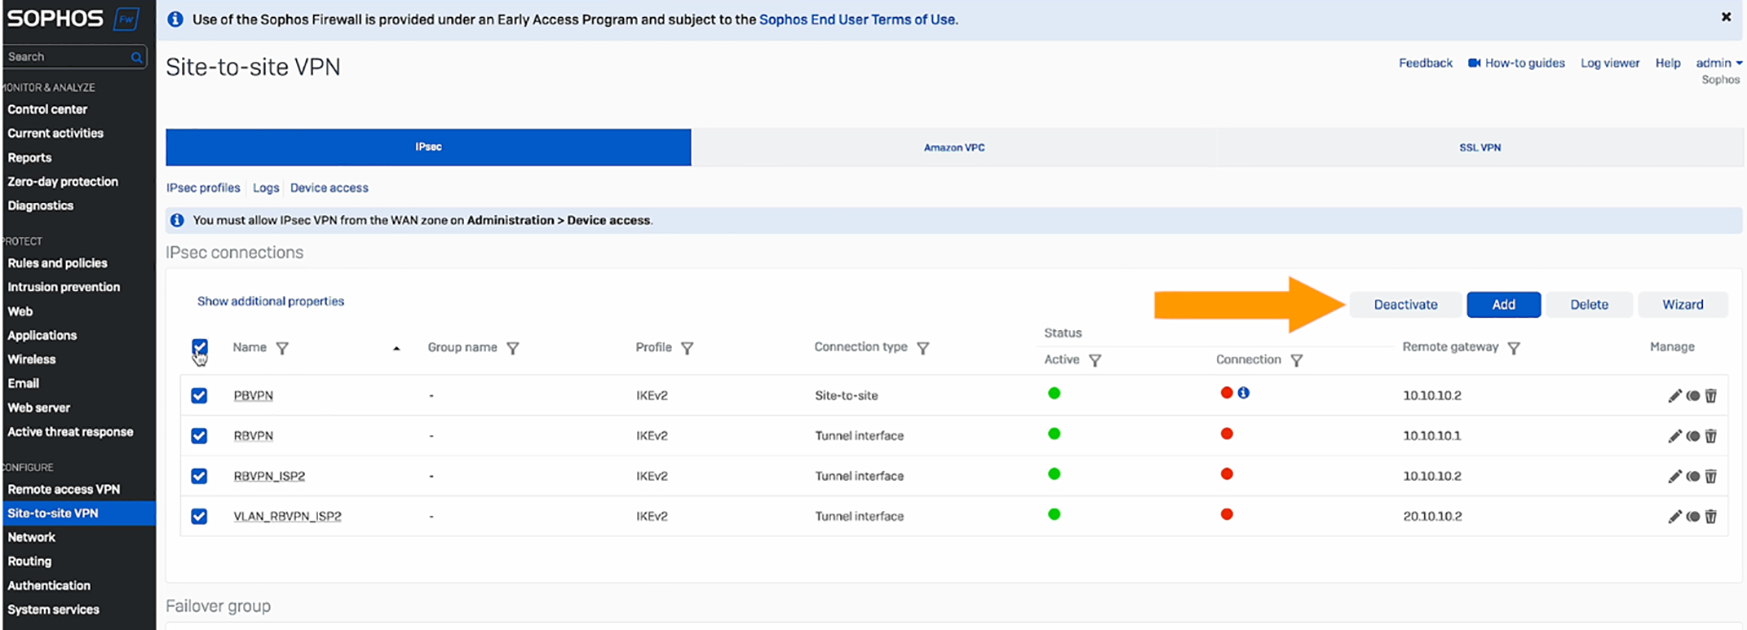This screenshot has width=1747, height=630.
Task: Click the pencil edit icon for PBVPN
Action: click(x=1674, y=396)
